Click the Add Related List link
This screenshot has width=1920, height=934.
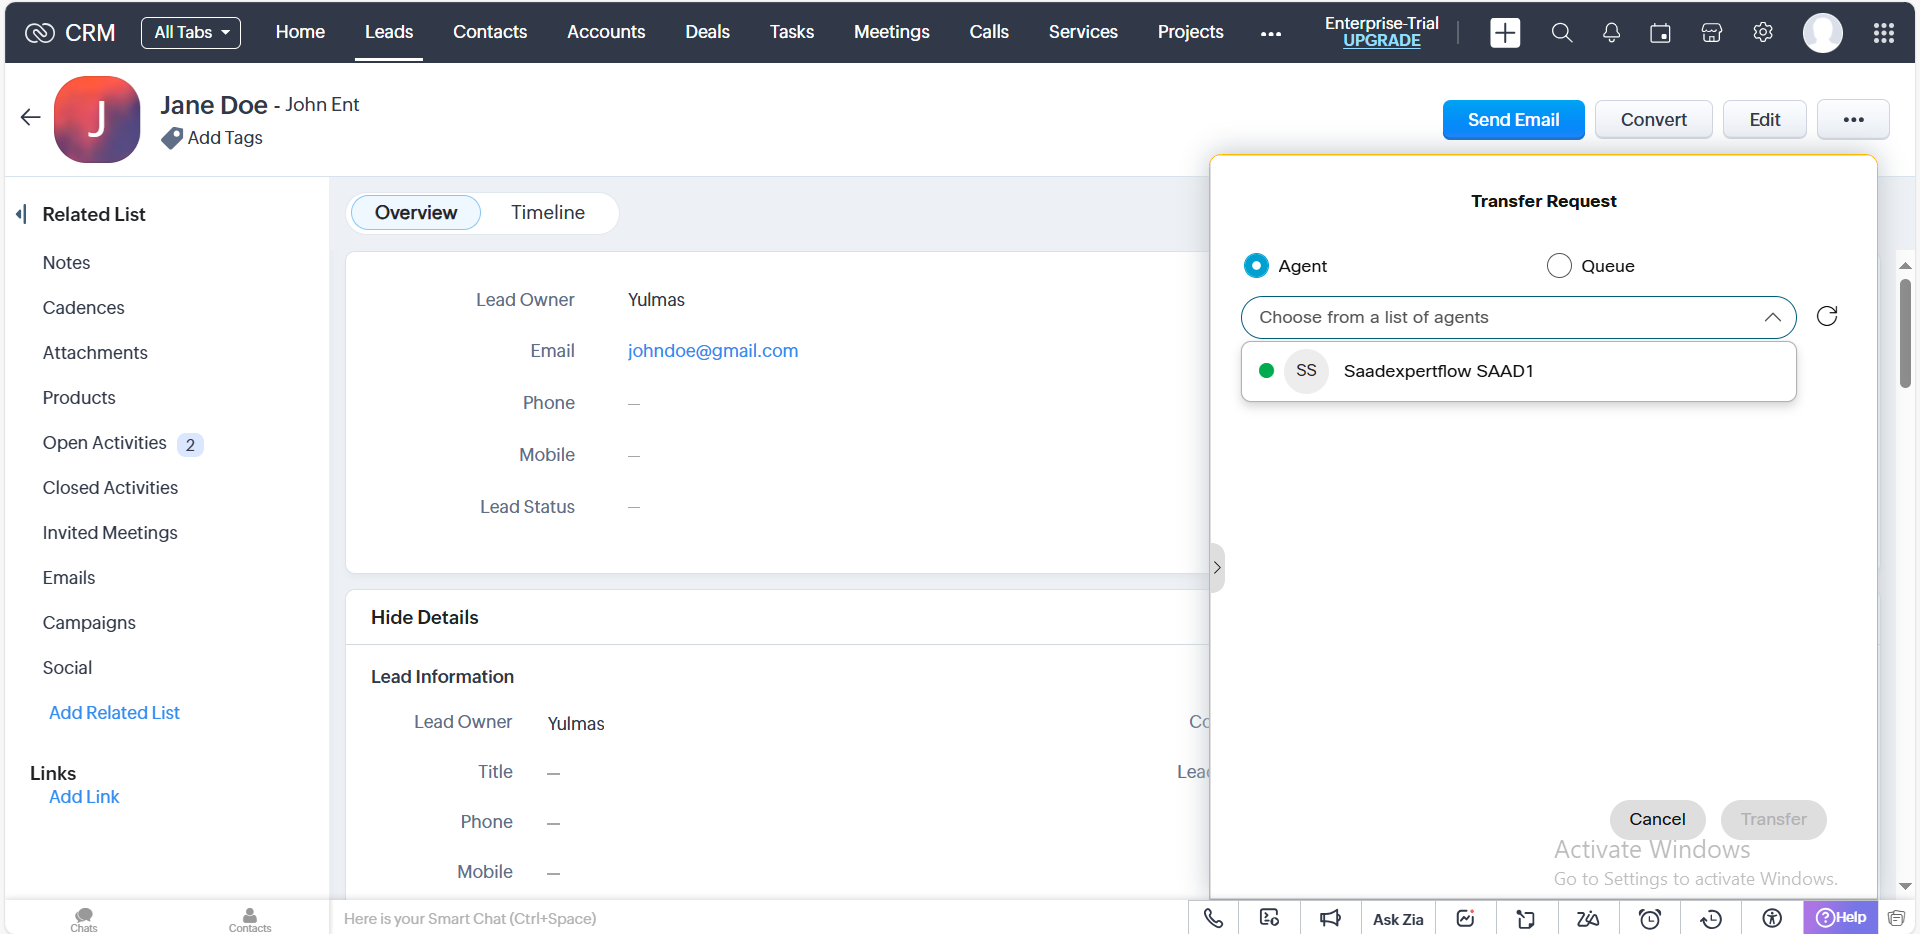[114, 713]
